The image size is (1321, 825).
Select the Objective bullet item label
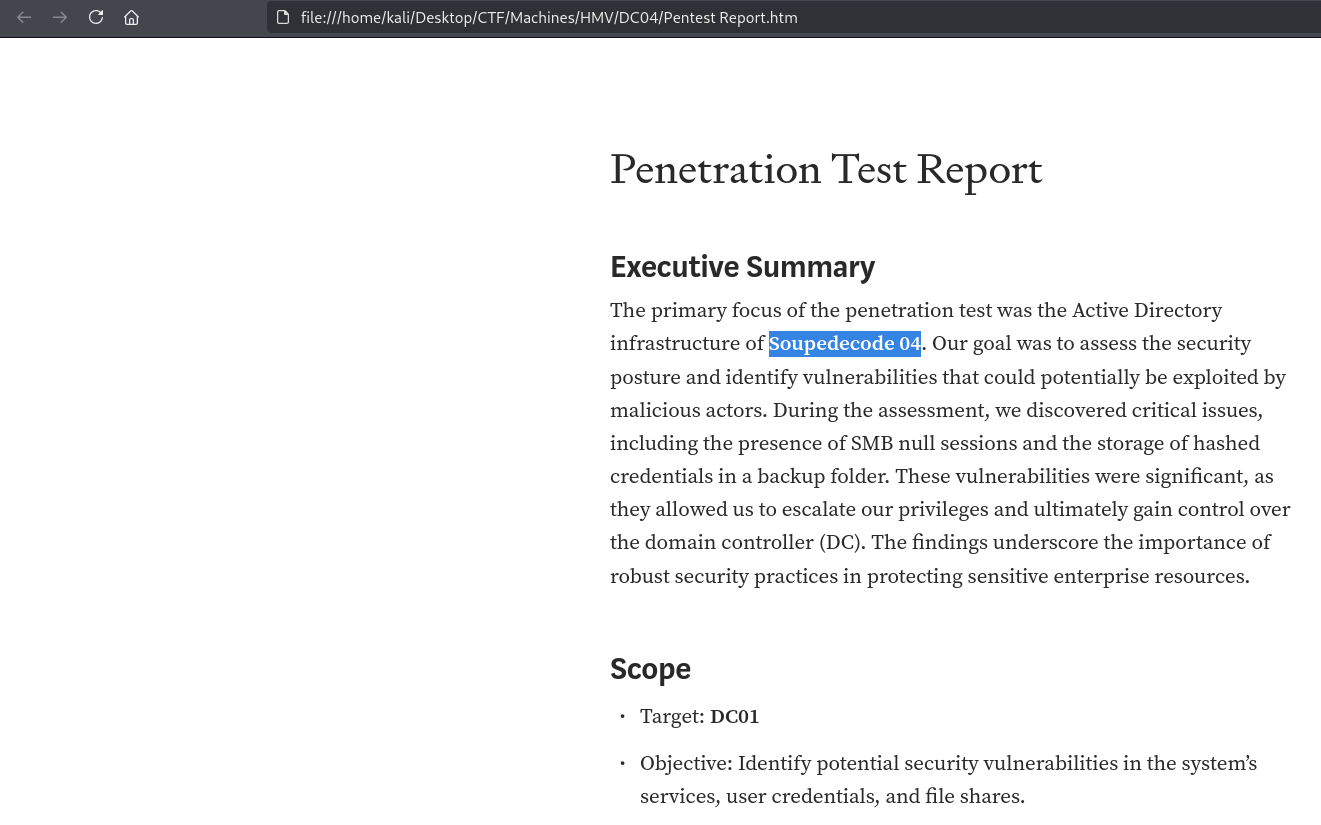point(686,764)
